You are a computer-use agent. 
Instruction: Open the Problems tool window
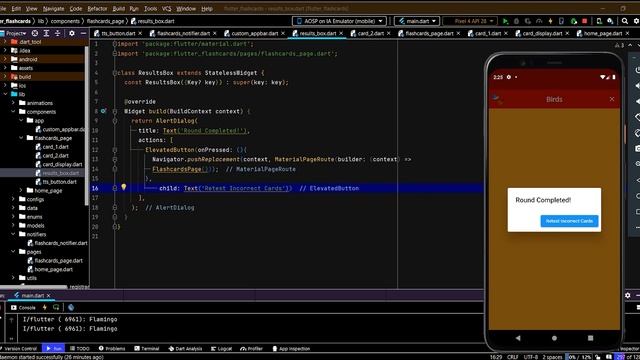112,349
